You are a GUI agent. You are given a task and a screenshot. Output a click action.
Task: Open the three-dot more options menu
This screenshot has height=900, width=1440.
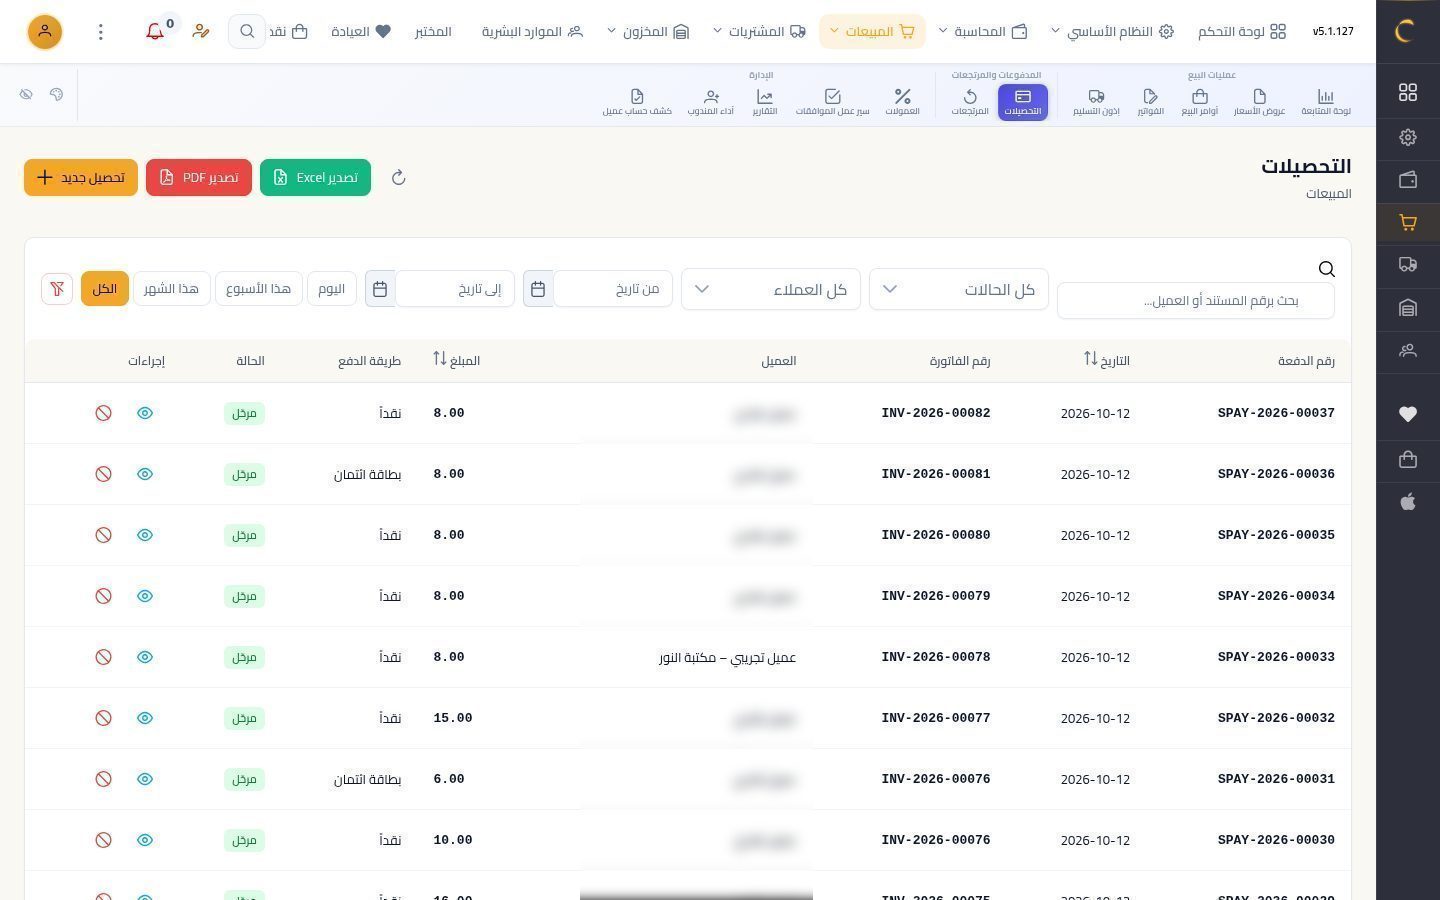100,32
